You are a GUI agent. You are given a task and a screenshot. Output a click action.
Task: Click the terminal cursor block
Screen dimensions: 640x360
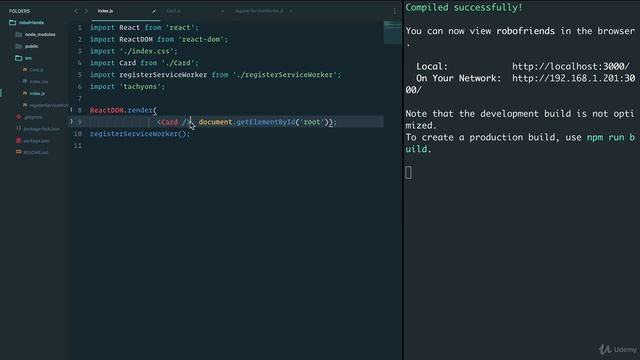(409, 173)
